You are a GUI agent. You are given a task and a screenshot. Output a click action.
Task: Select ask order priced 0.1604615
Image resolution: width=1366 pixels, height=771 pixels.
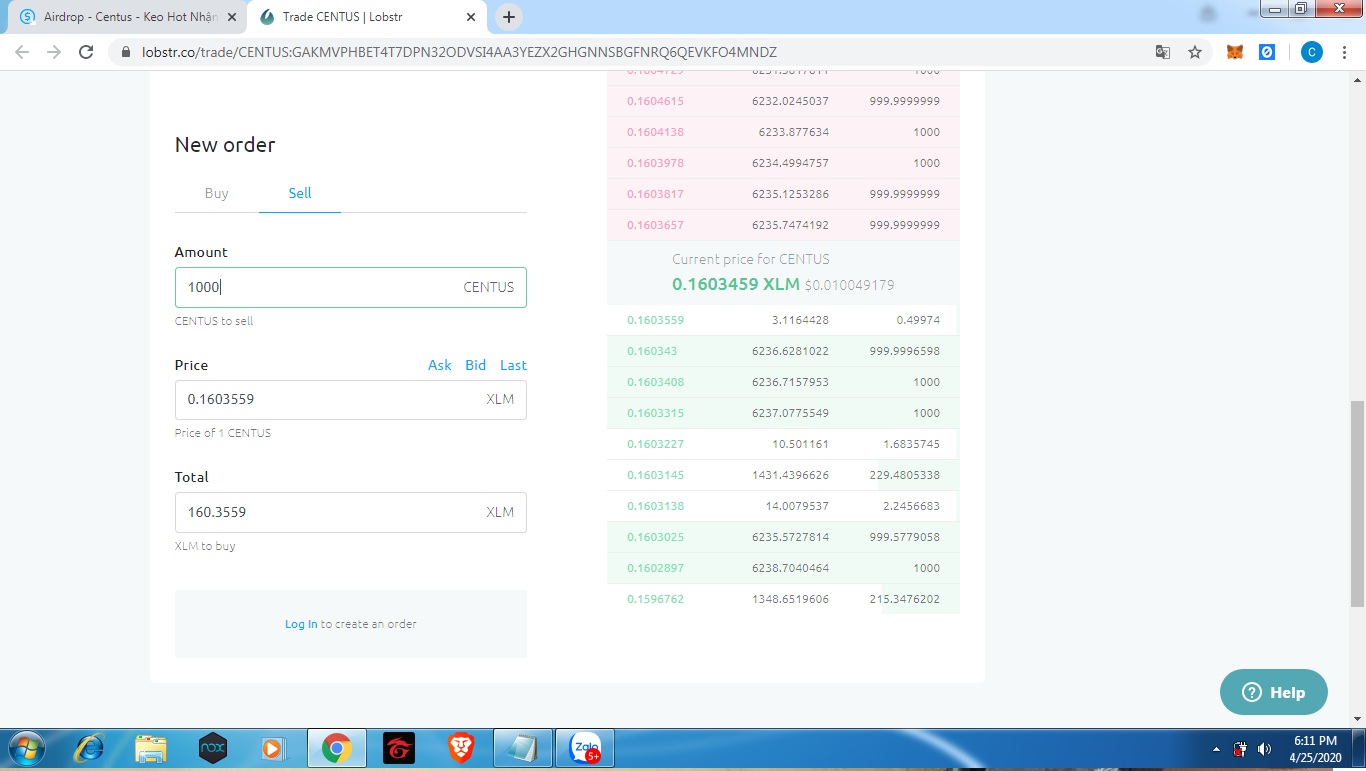(x=783, y=101)
